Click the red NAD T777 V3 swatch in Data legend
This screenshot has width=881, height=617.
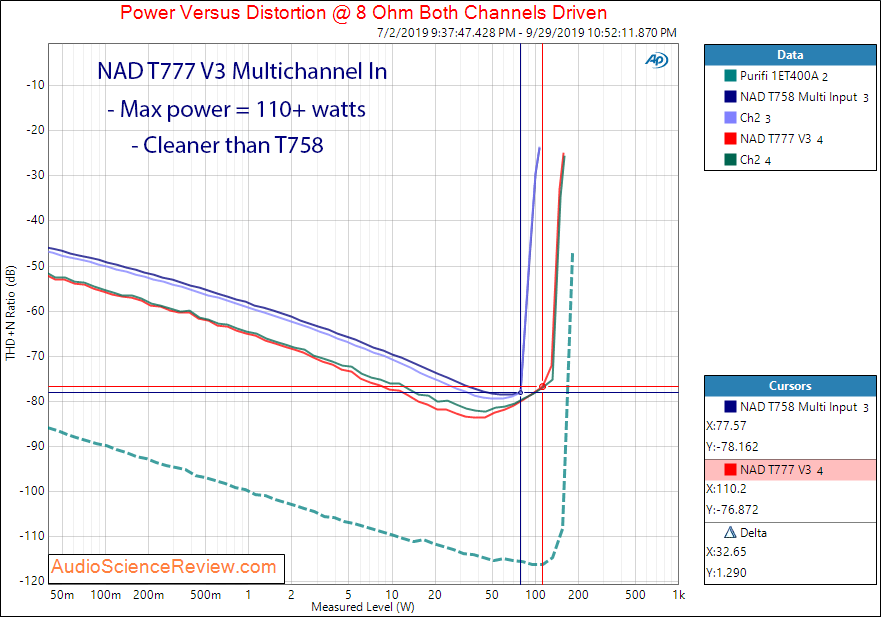[x=730, y=138]
